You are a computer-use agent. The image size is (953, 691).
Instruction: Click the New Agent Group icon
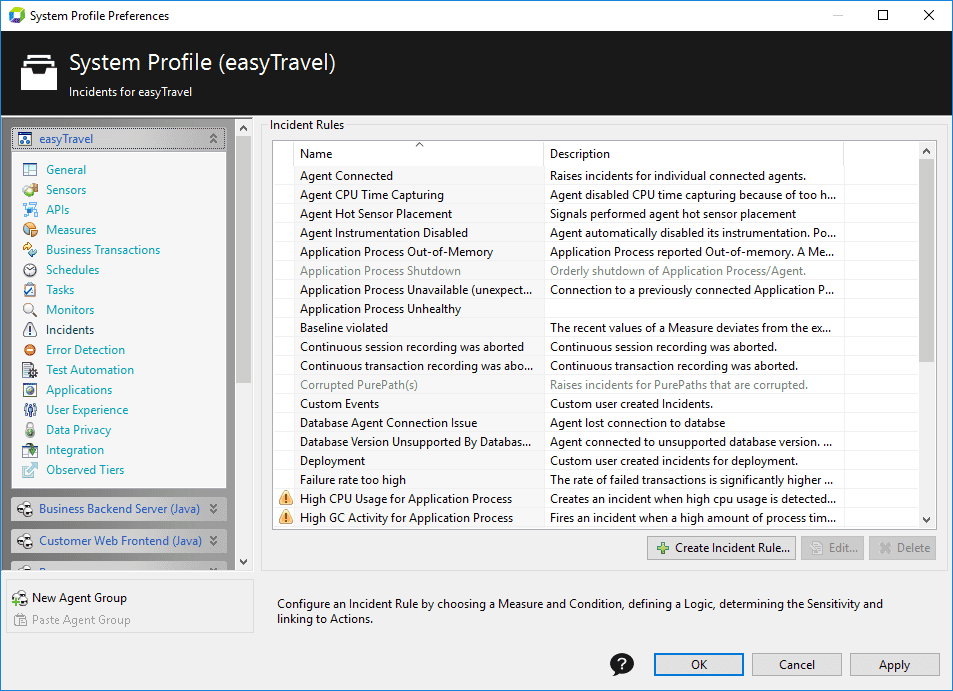tap(19, 598)
